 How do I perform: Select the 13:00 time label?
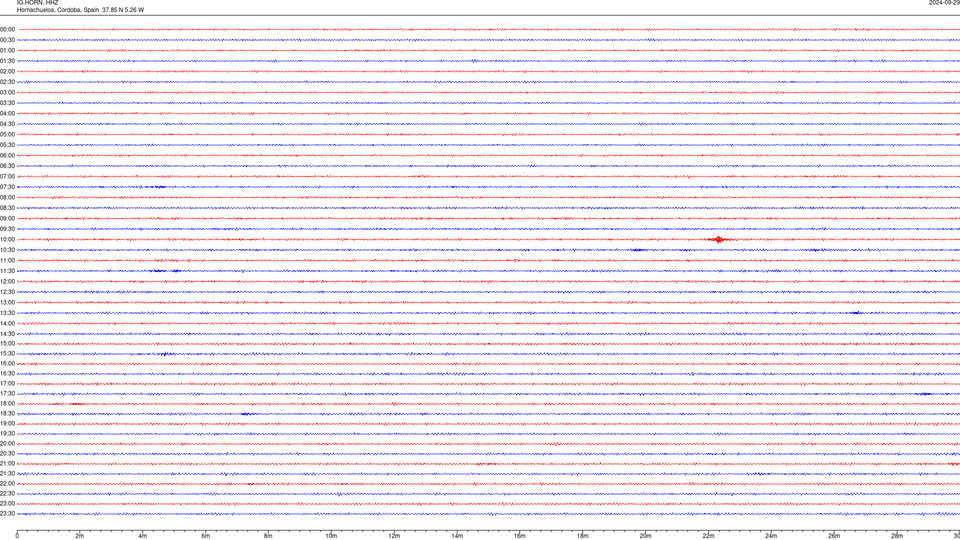tap(7, 302)
